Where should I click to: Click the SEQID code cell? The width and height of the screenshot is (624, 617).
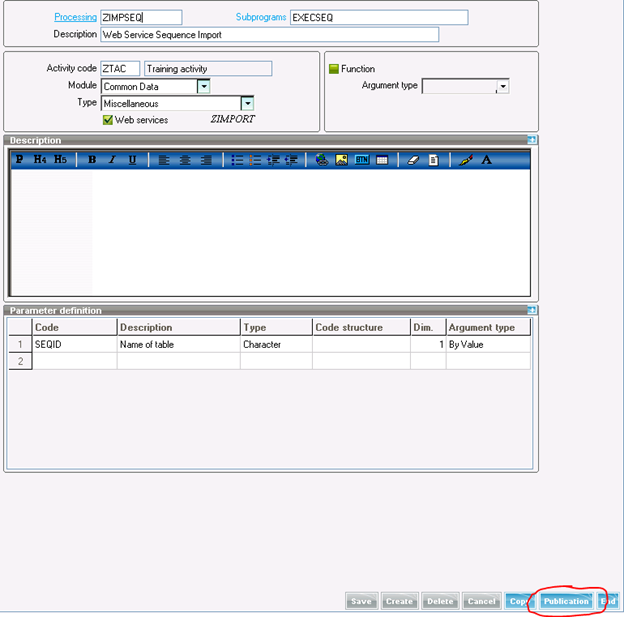click(x=74, y=344)
